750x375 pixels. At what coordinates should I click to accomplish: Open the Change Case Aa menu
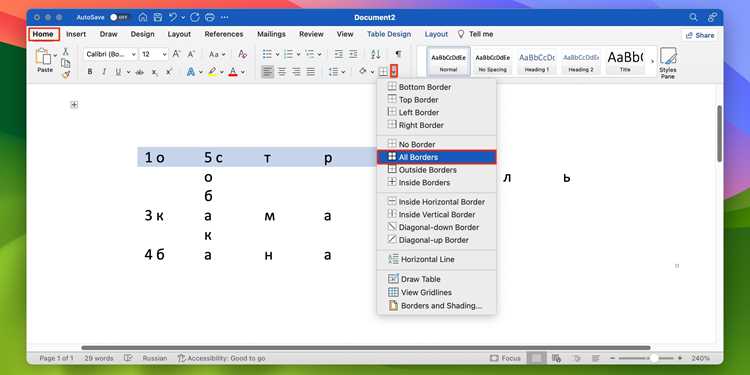(x=217, y=55)
